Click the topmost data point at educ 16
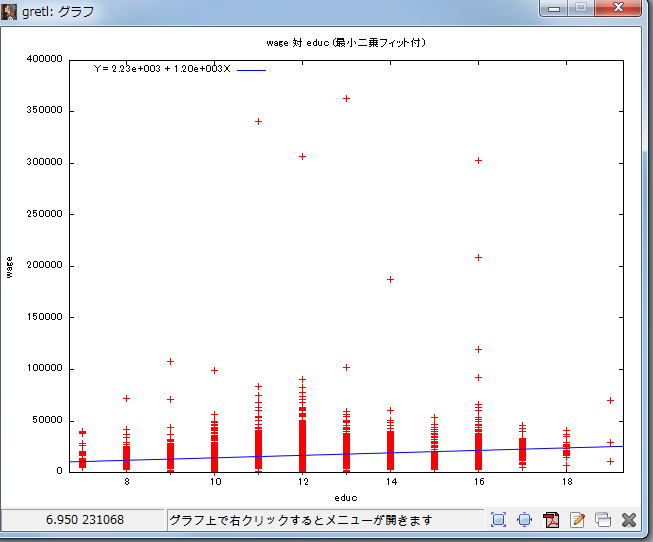653x542 pixels. pyautogui.click(x=478, y=160)
